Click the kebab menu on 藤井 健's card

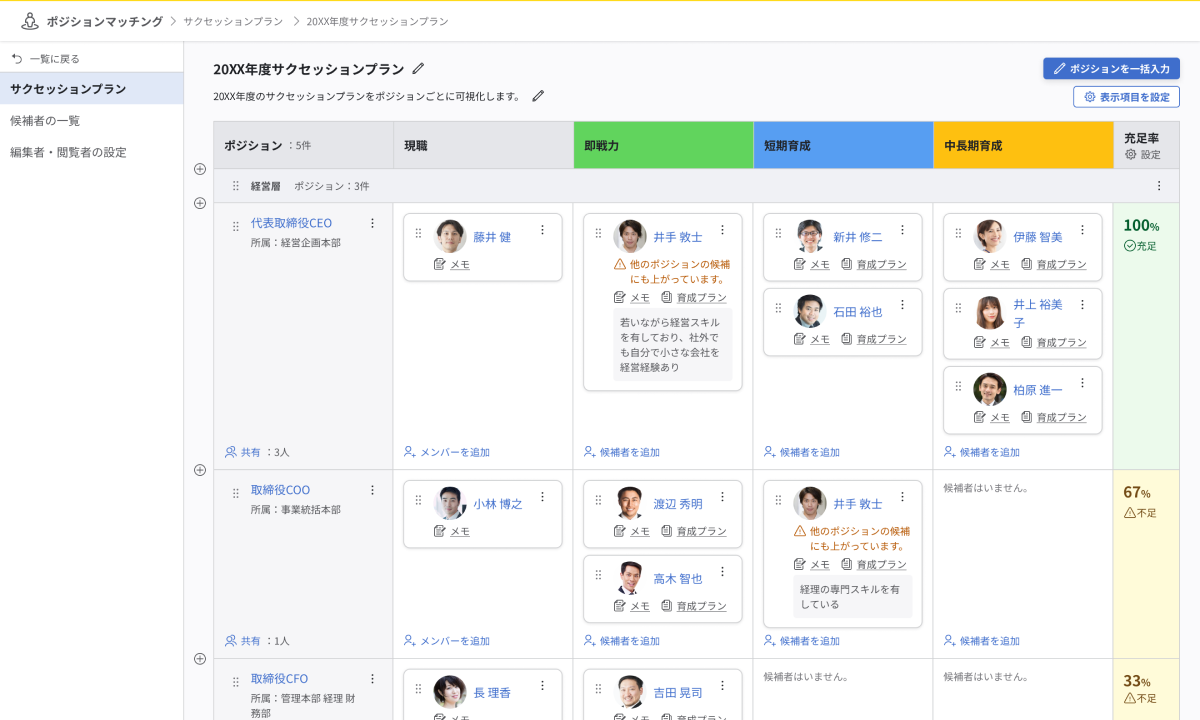tap(543, 230)
